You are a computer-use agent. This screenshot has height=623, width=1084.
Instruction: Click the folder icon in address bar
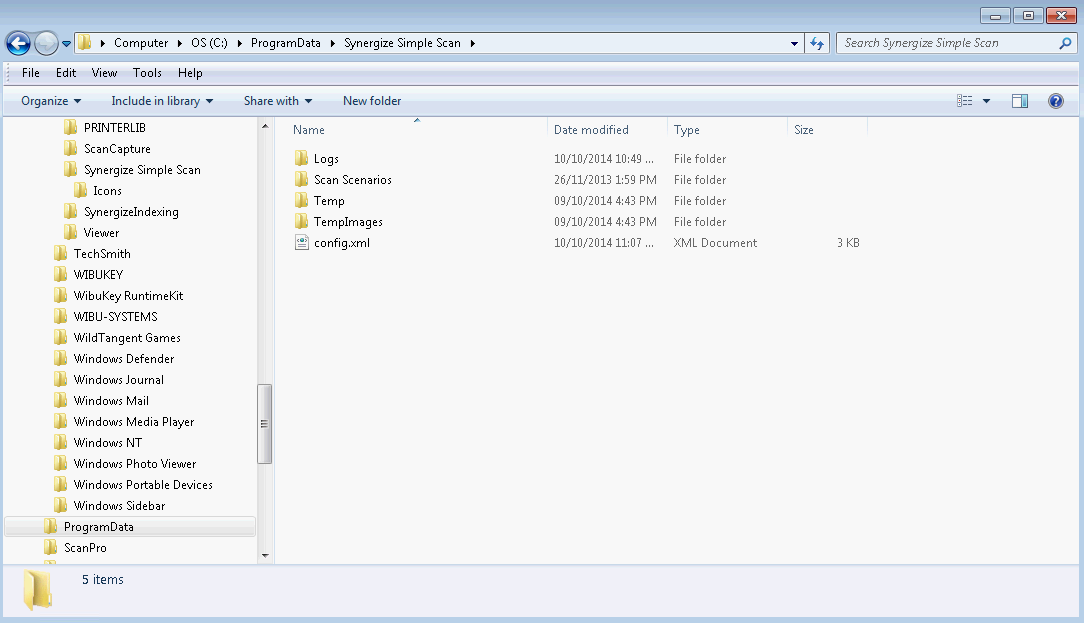click(x=84, y=43)
